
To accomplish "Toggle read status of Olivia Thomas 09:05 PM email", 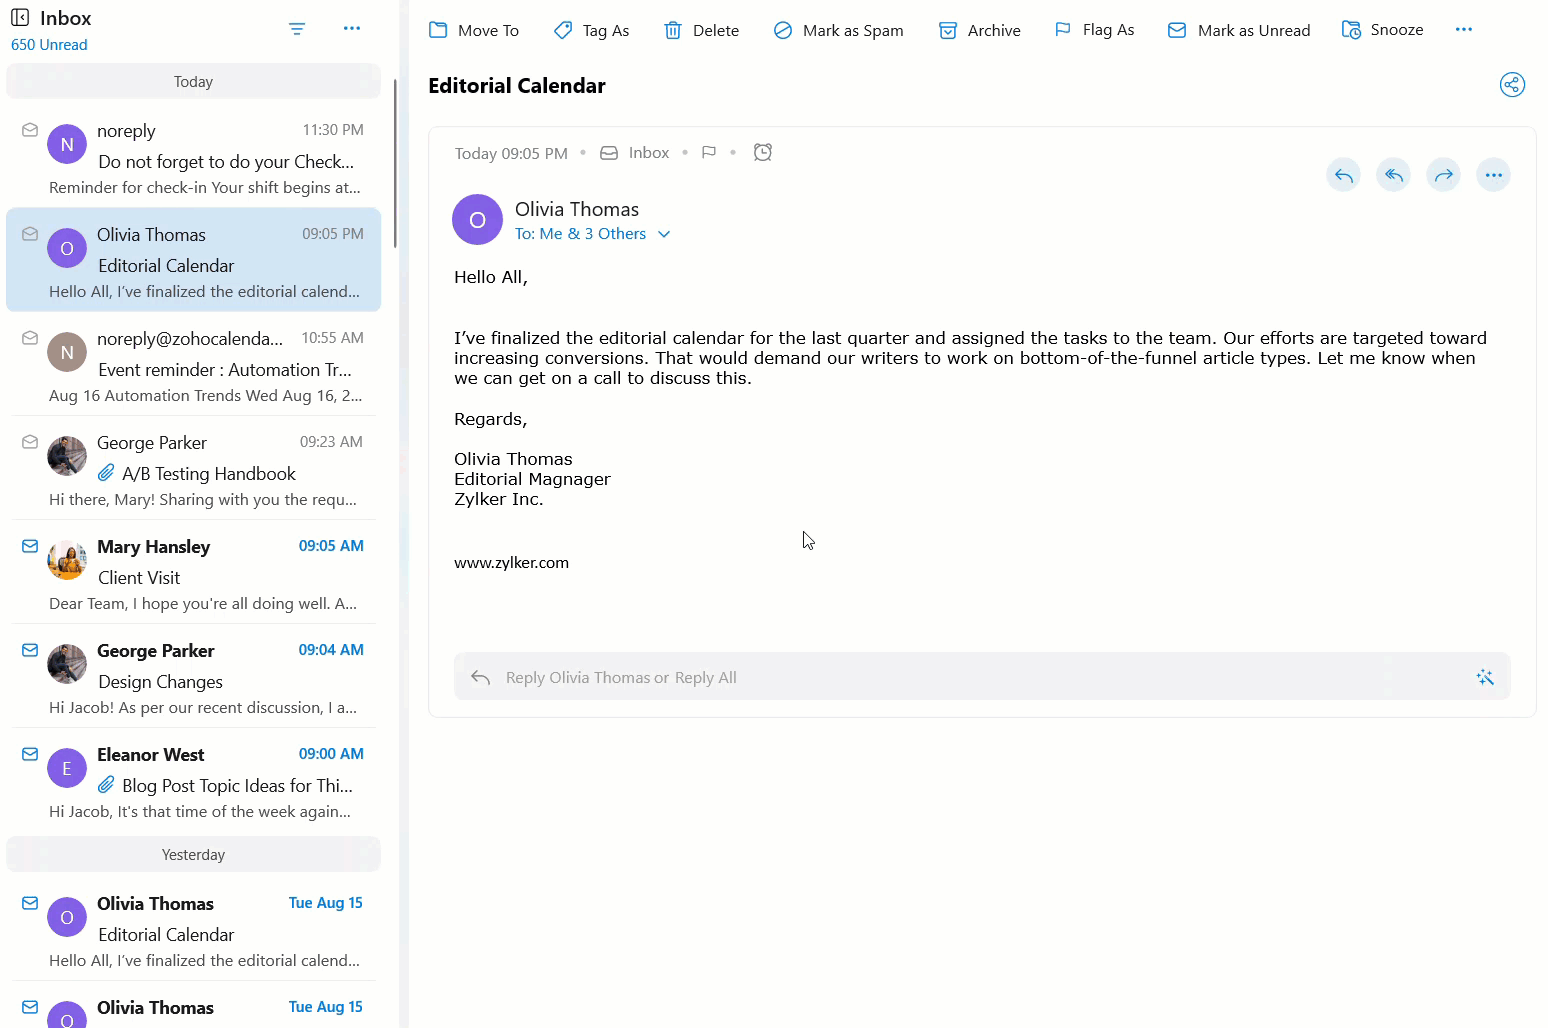I will tap(30, 234).
